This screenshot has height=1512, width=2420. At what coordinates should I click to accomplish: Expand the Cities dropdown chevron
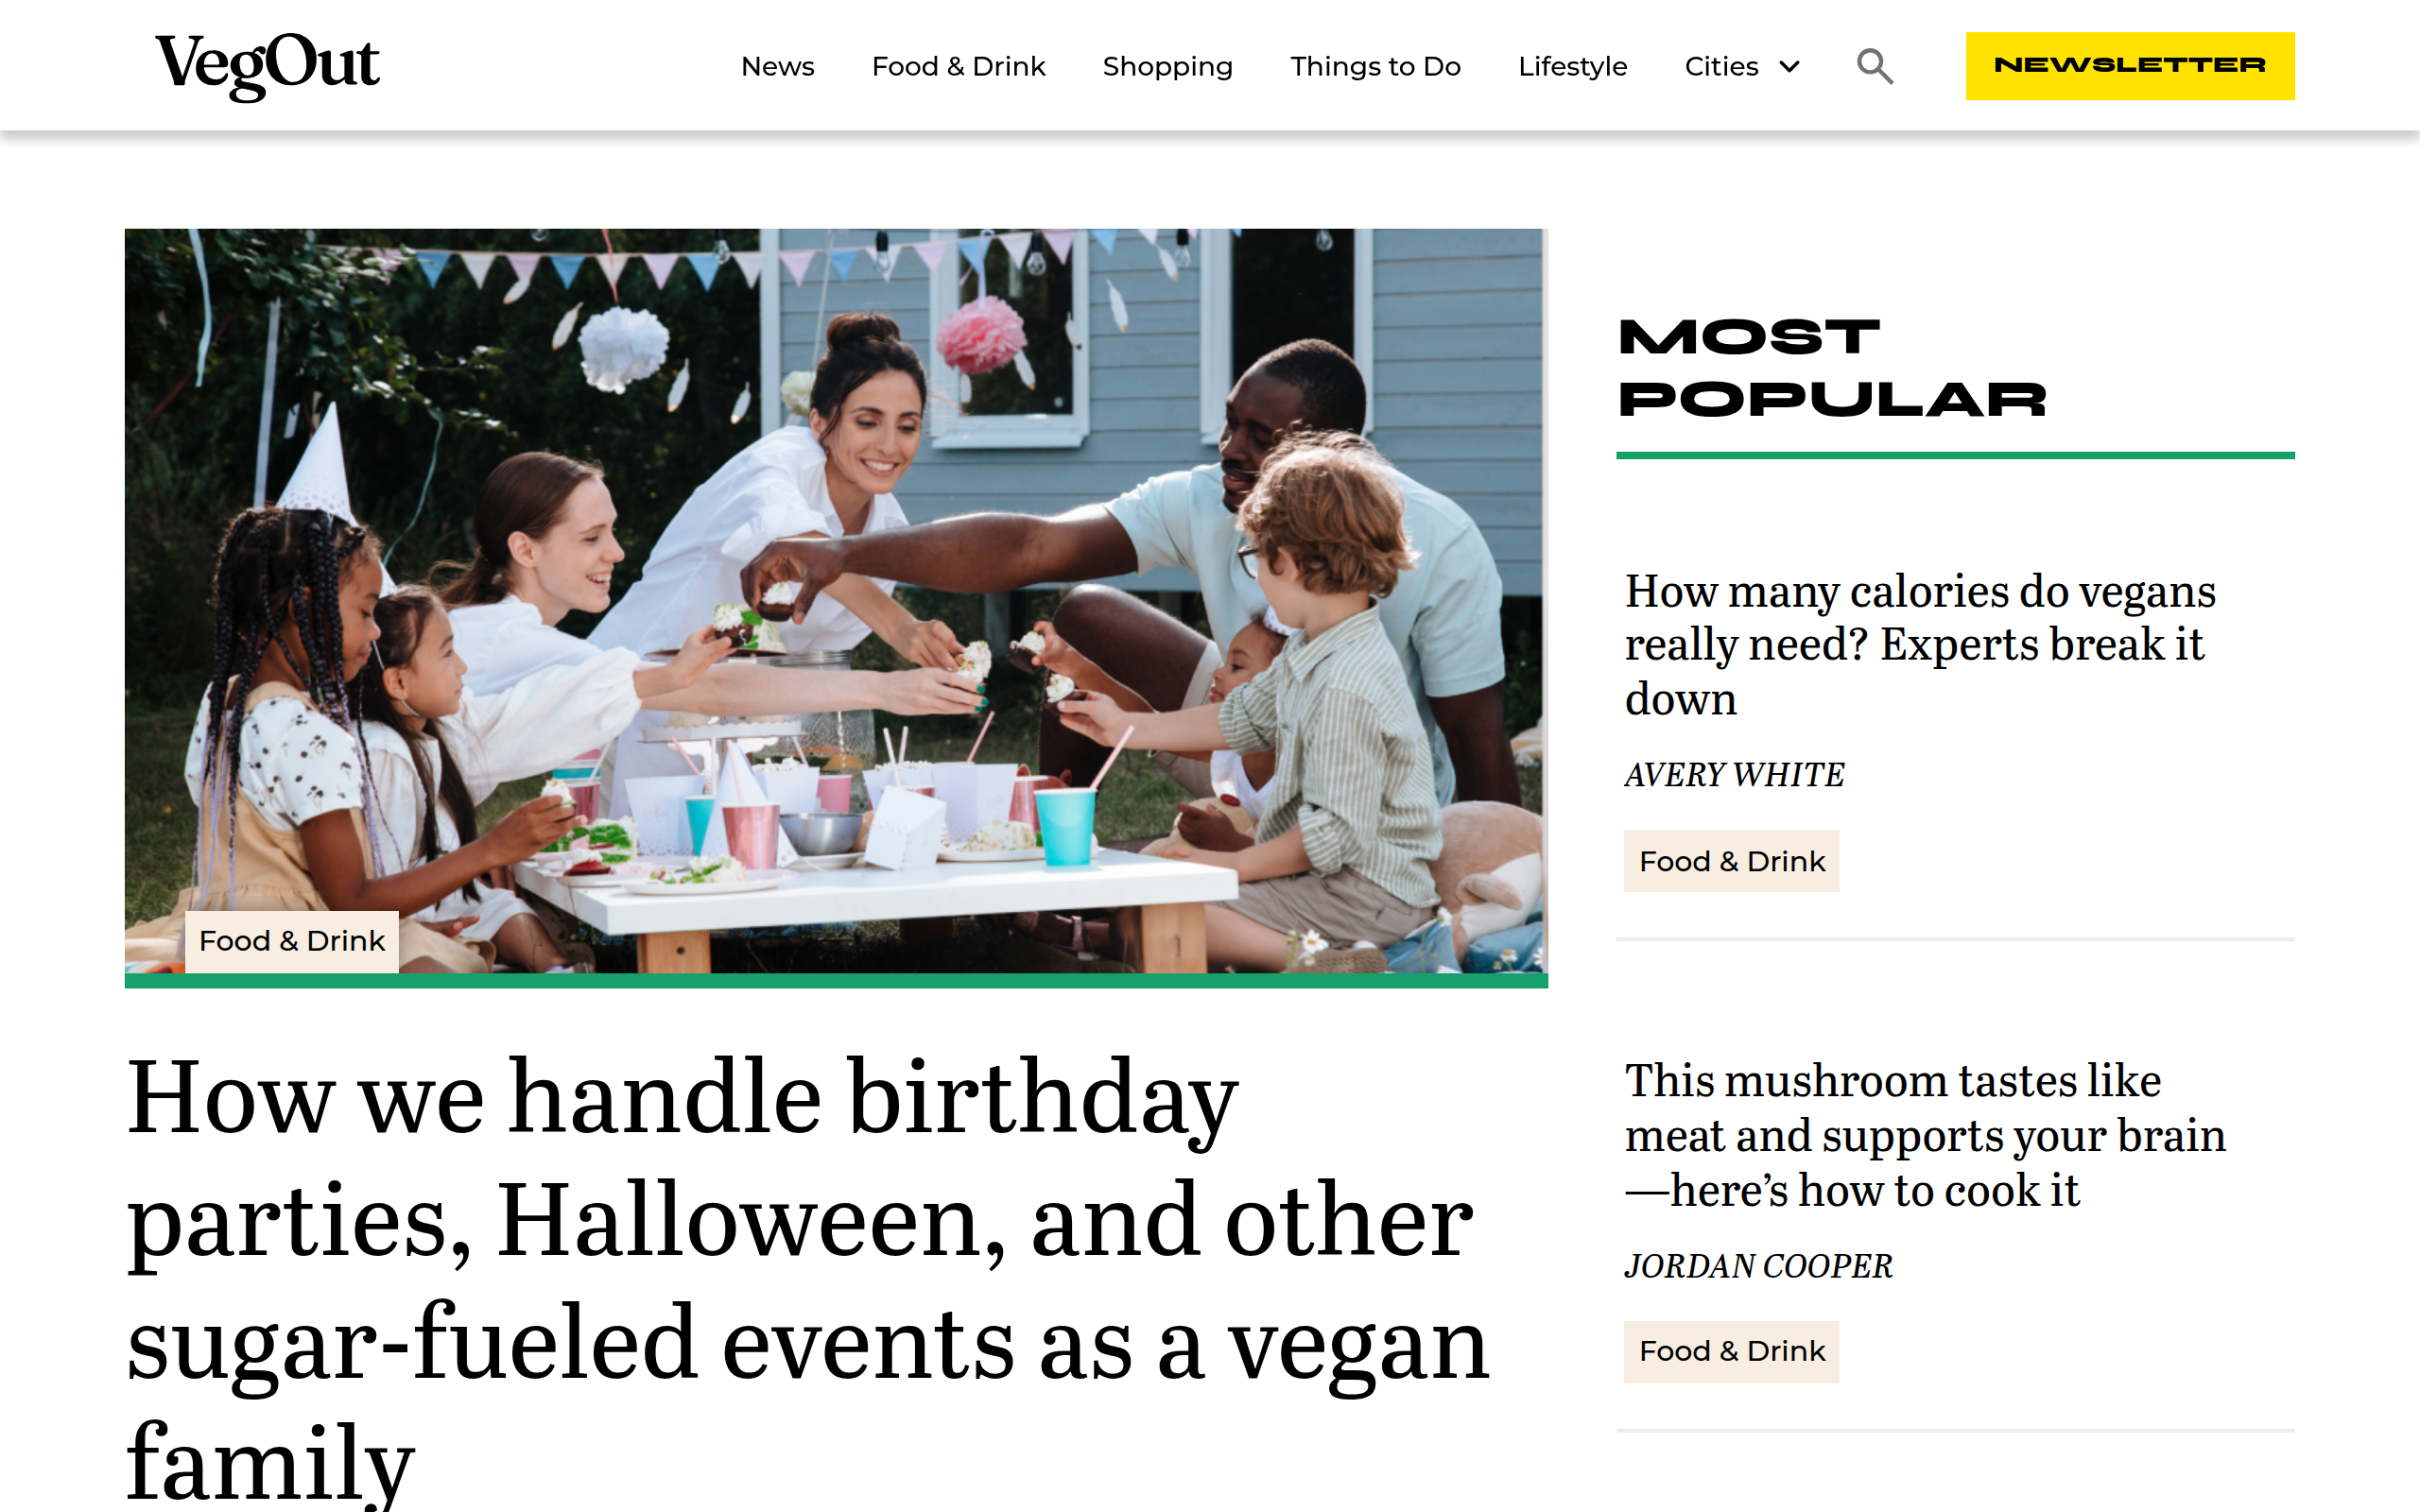[1790, 67]
